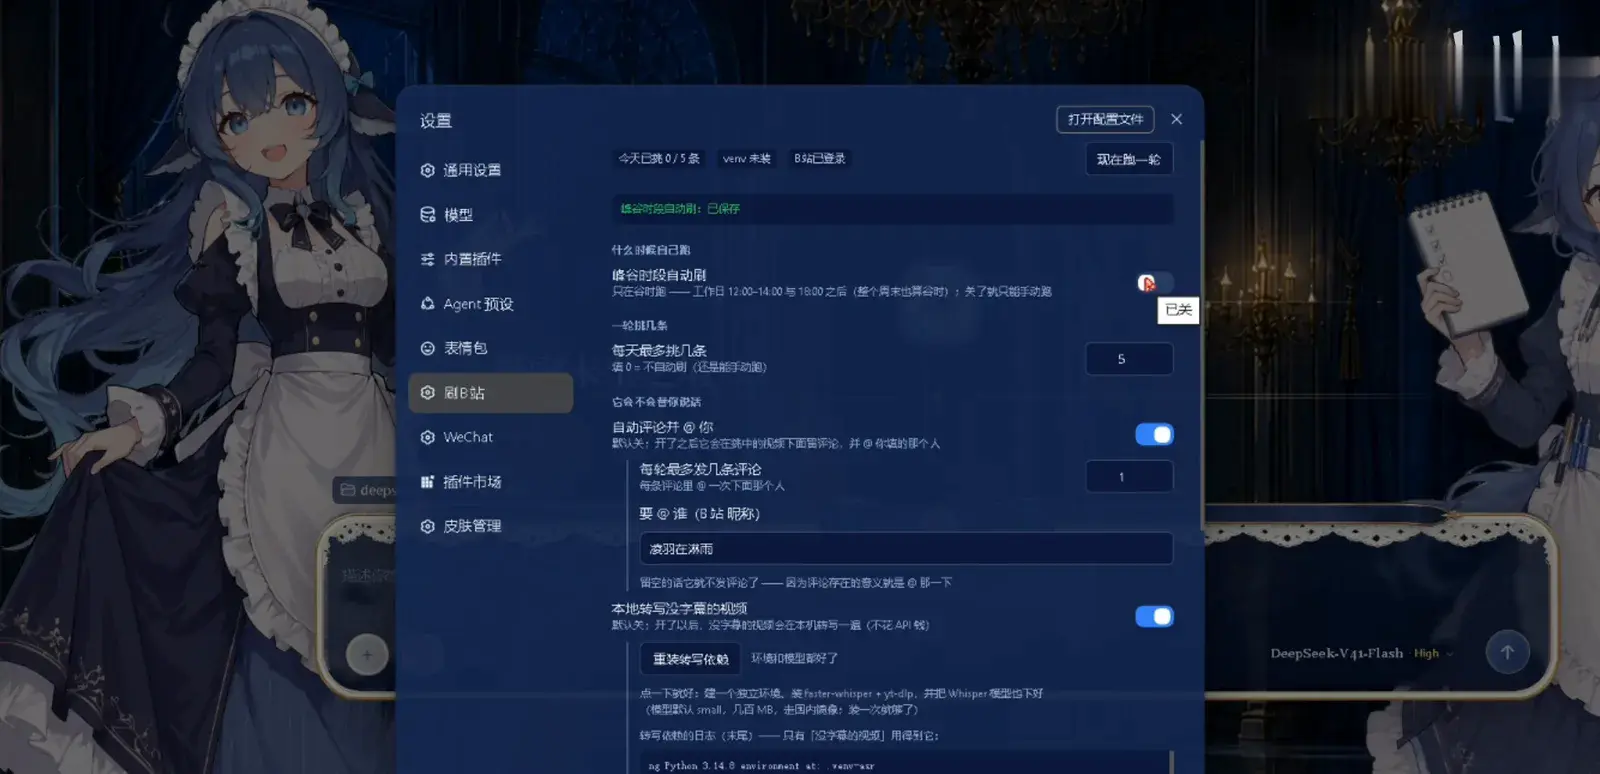Click the 重装转写依赖 button
Image resolution: width=1600 pixels, height=774 pixels.
click(x=690, y=659)
